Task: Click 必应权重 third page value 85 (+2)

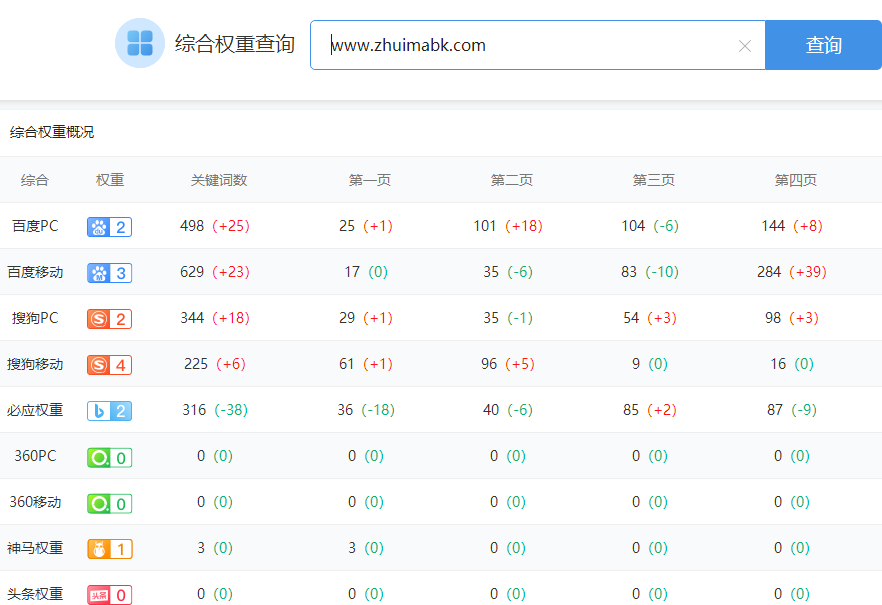Action: 650,410
